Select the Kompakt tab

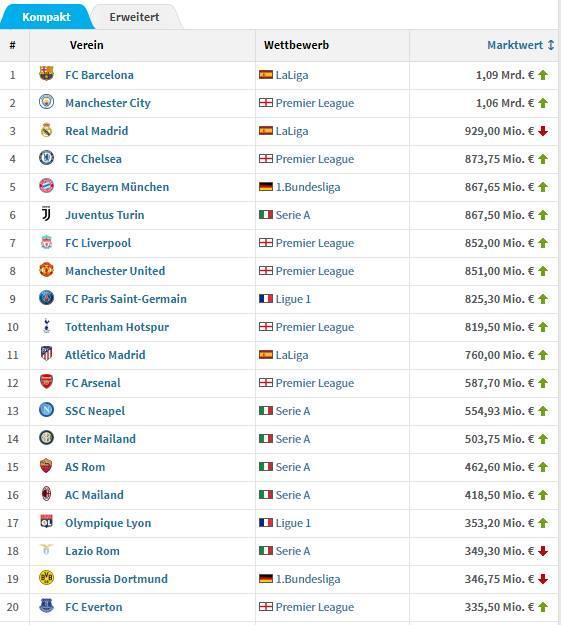coord(46,17)
